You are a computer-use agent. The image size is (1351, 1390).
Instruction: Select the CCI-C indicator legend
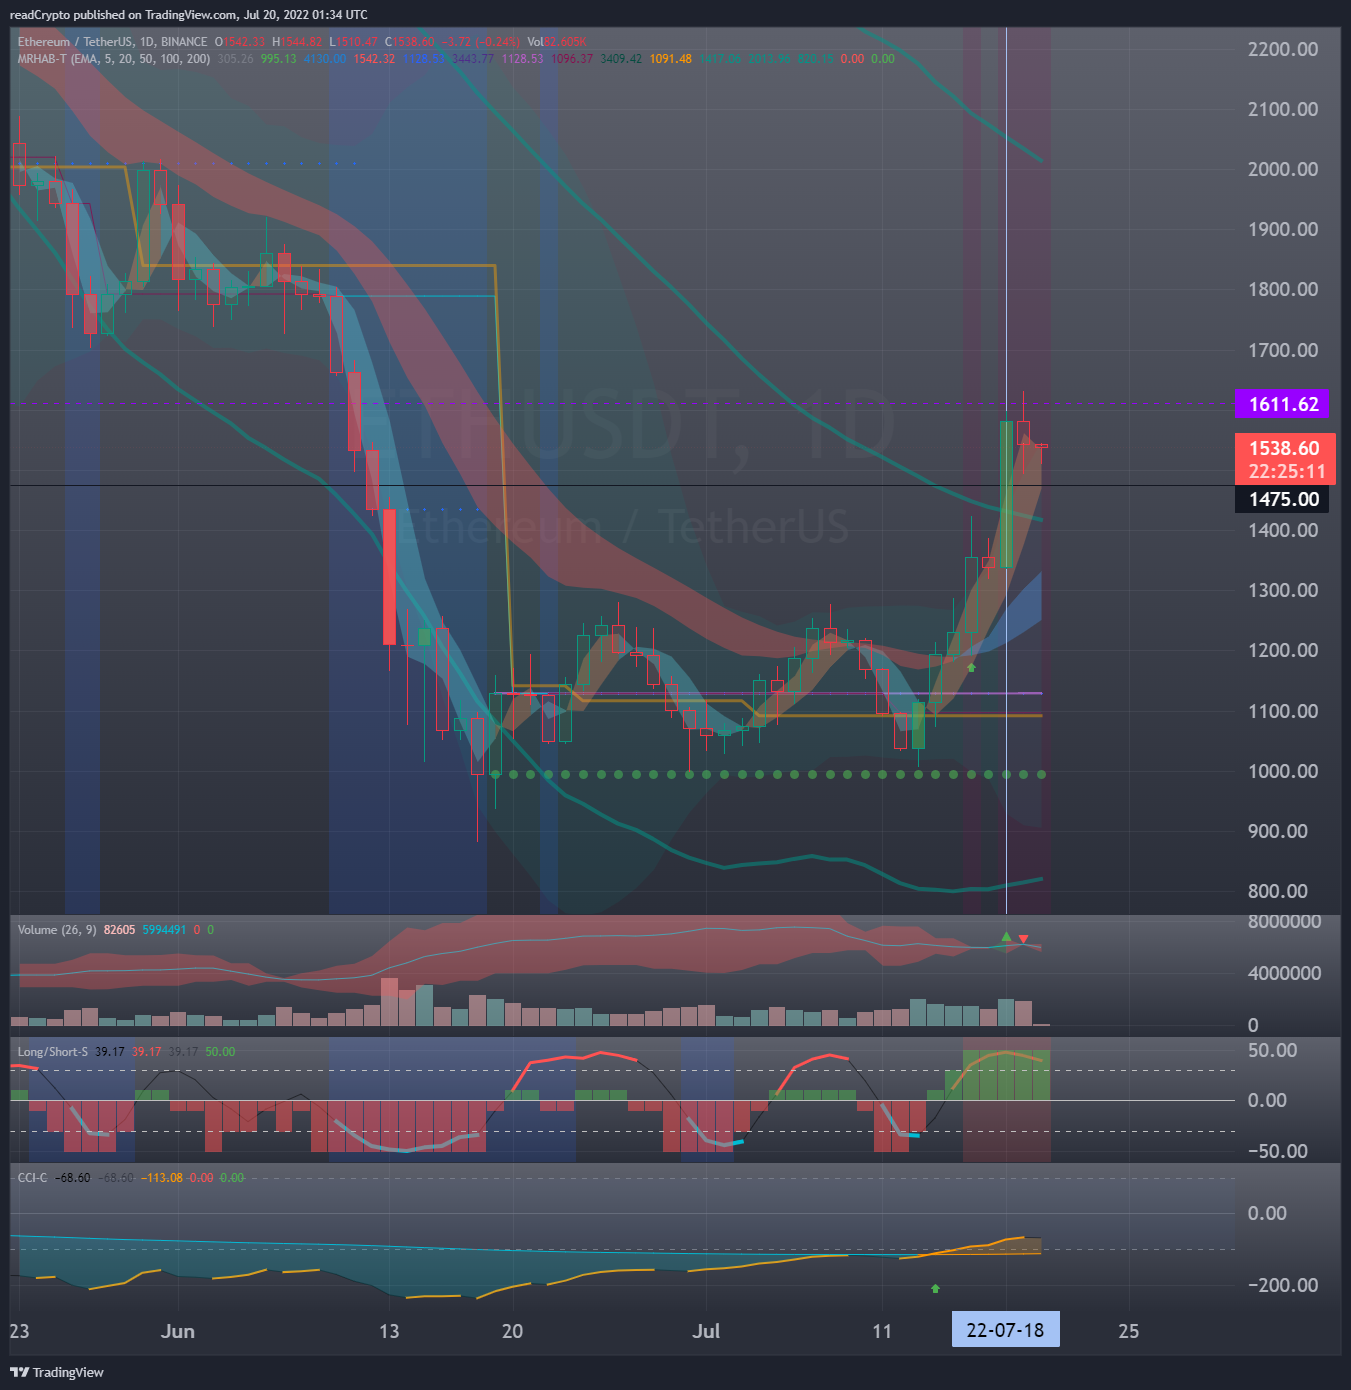32,1178
